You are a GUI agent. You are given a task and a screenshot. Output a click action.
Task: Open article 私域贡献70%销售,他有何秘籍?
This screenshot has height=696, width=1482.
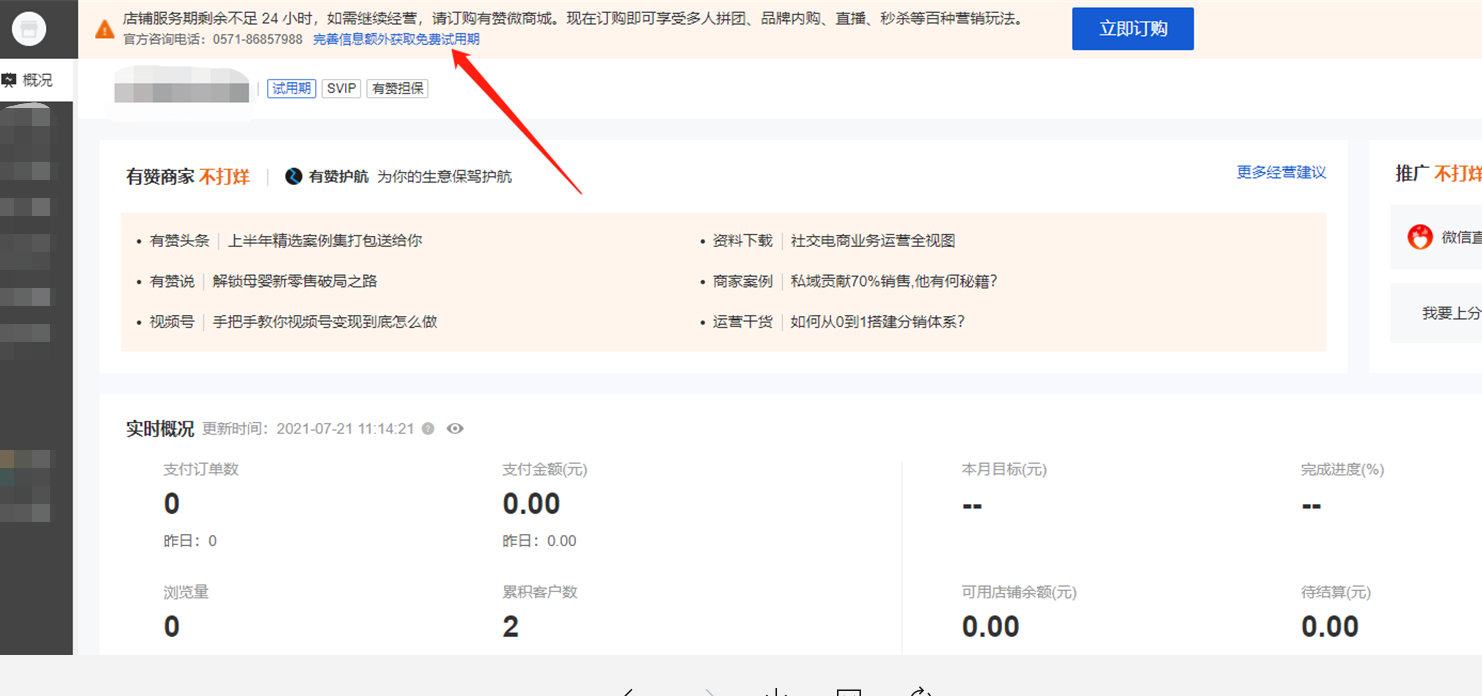point(894,282)
